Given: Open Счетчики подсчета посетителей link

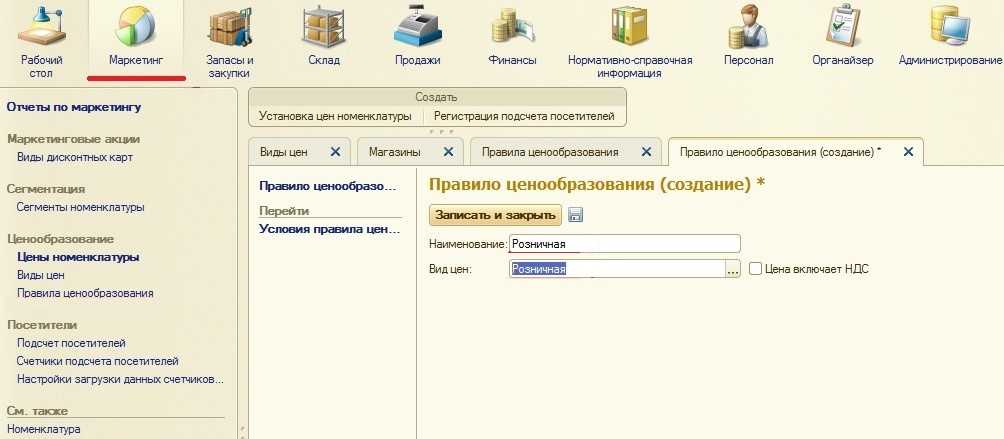Looking at the screenshot, I should (x=98, y=361).
